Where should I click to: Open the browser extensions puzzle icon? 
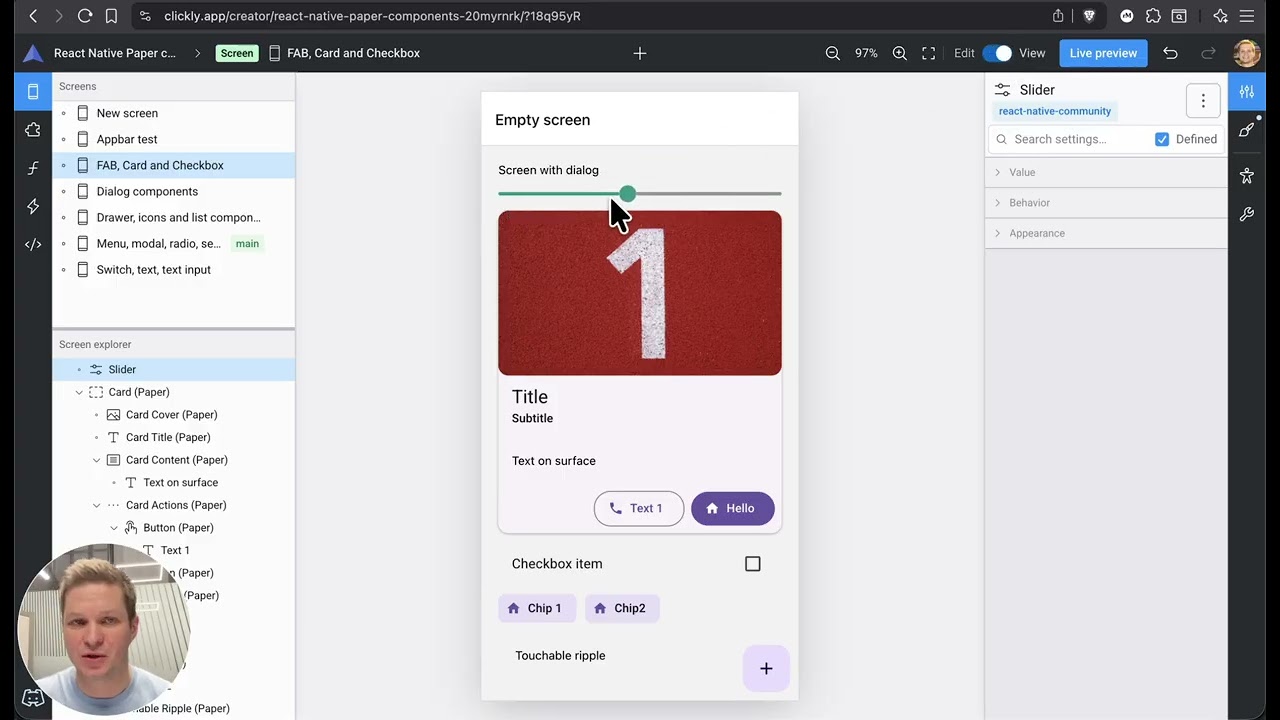click(x=1153, y=16)
